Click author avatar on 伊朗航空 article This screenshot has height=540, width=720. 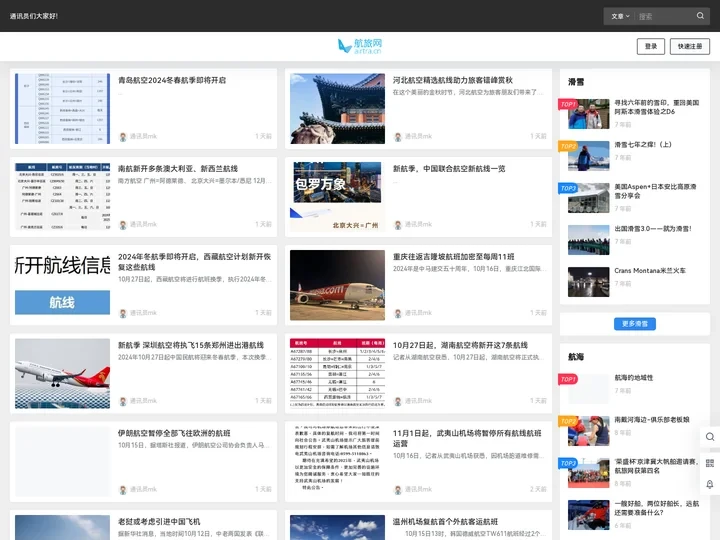click(123, 489)
